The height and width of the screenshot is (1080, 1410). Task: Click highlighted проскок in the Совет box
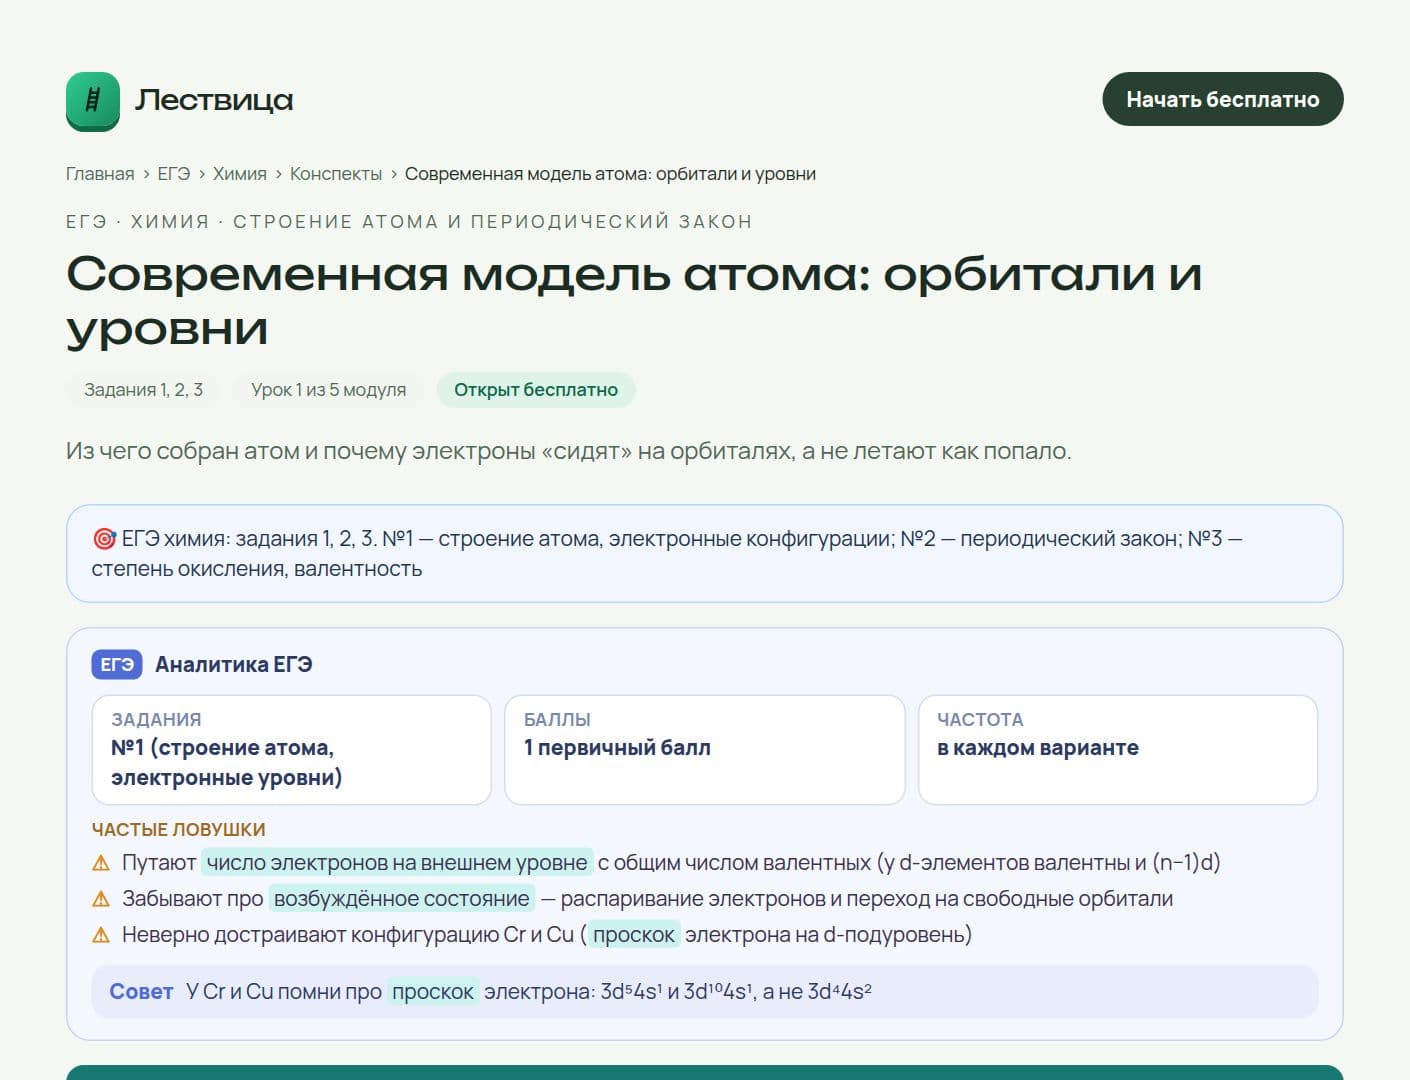pos(433,992)
